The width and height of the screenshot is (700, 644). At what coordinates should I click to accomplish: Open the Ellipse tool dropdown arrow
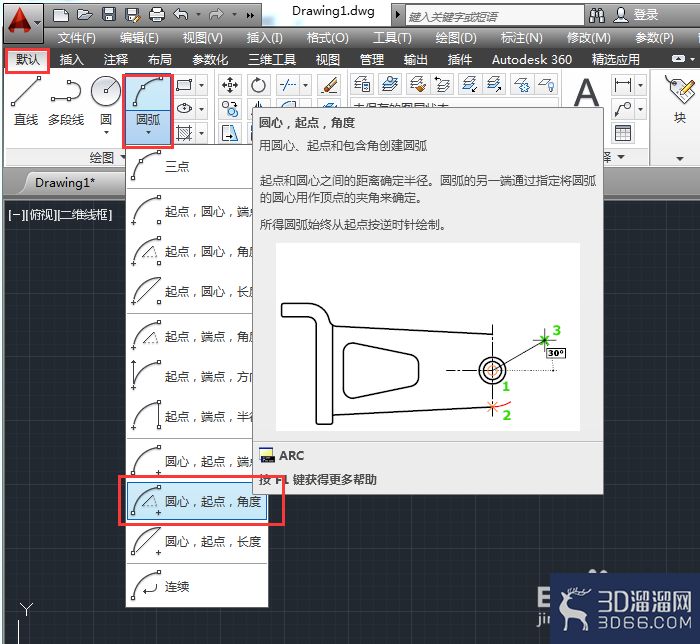pyautogui.click(x=201, y=108)
